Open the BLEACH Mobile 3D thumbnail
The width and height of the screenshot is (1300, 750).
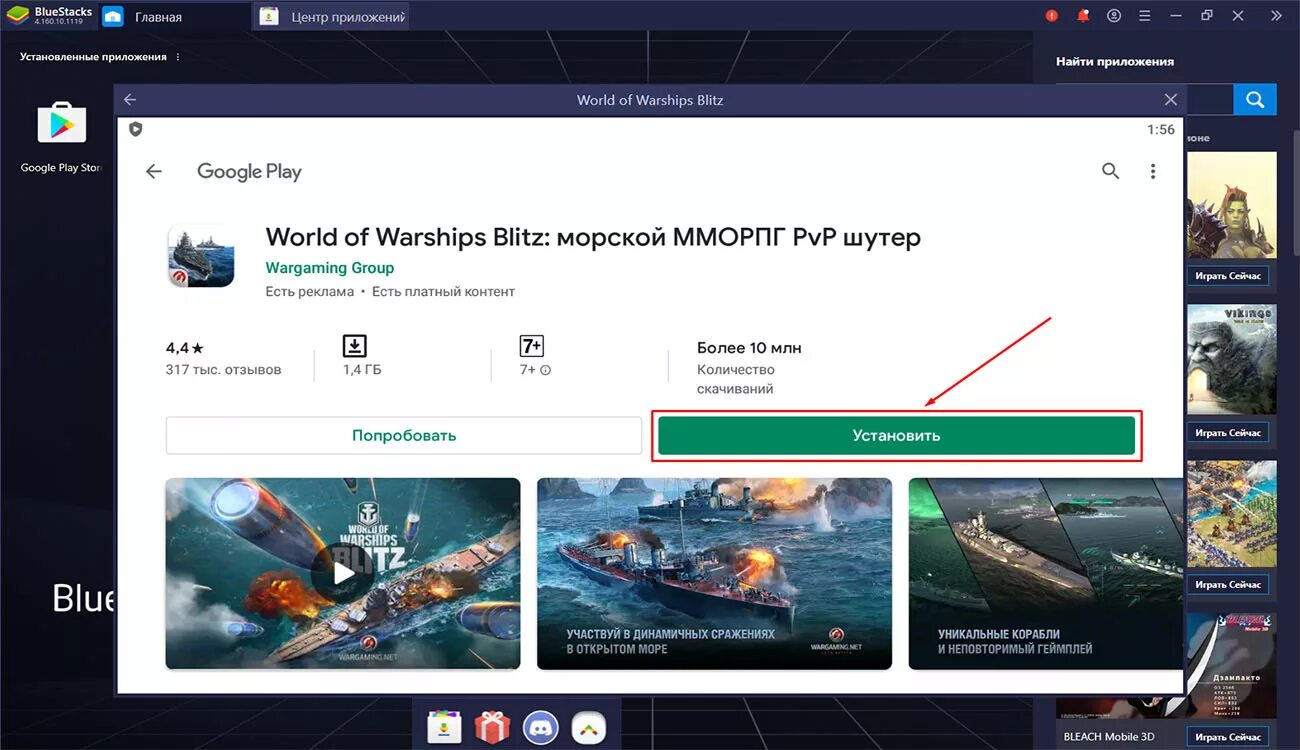1231,667
